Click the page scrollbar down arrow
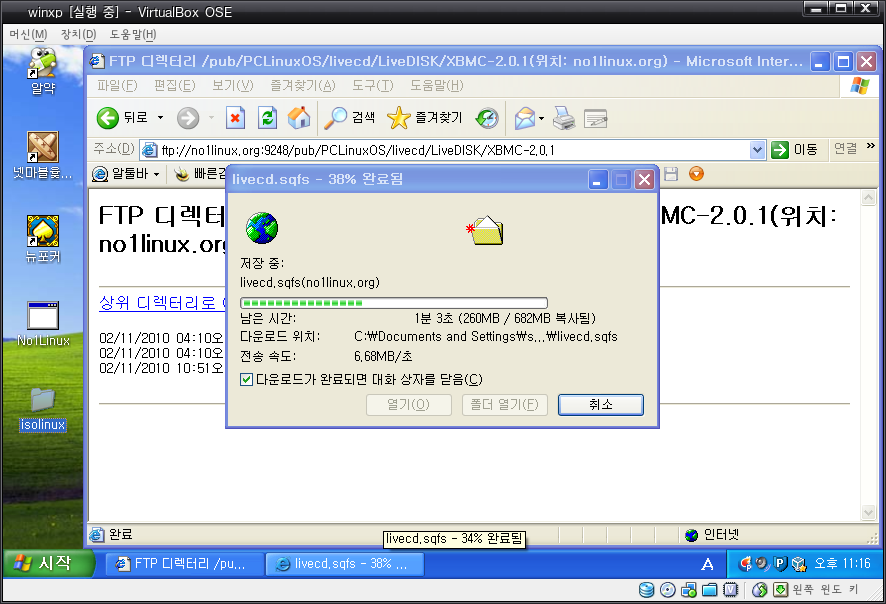Screen dimensions: 886x604 868,512
